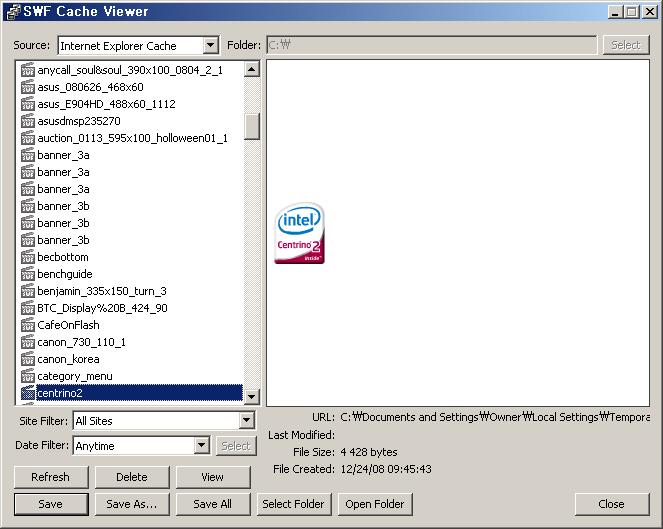This screenshot has height=529, width=663.
Task: Click the SWF icon next to benchguide
Action: pyautogui.click(x=27, y=274)
